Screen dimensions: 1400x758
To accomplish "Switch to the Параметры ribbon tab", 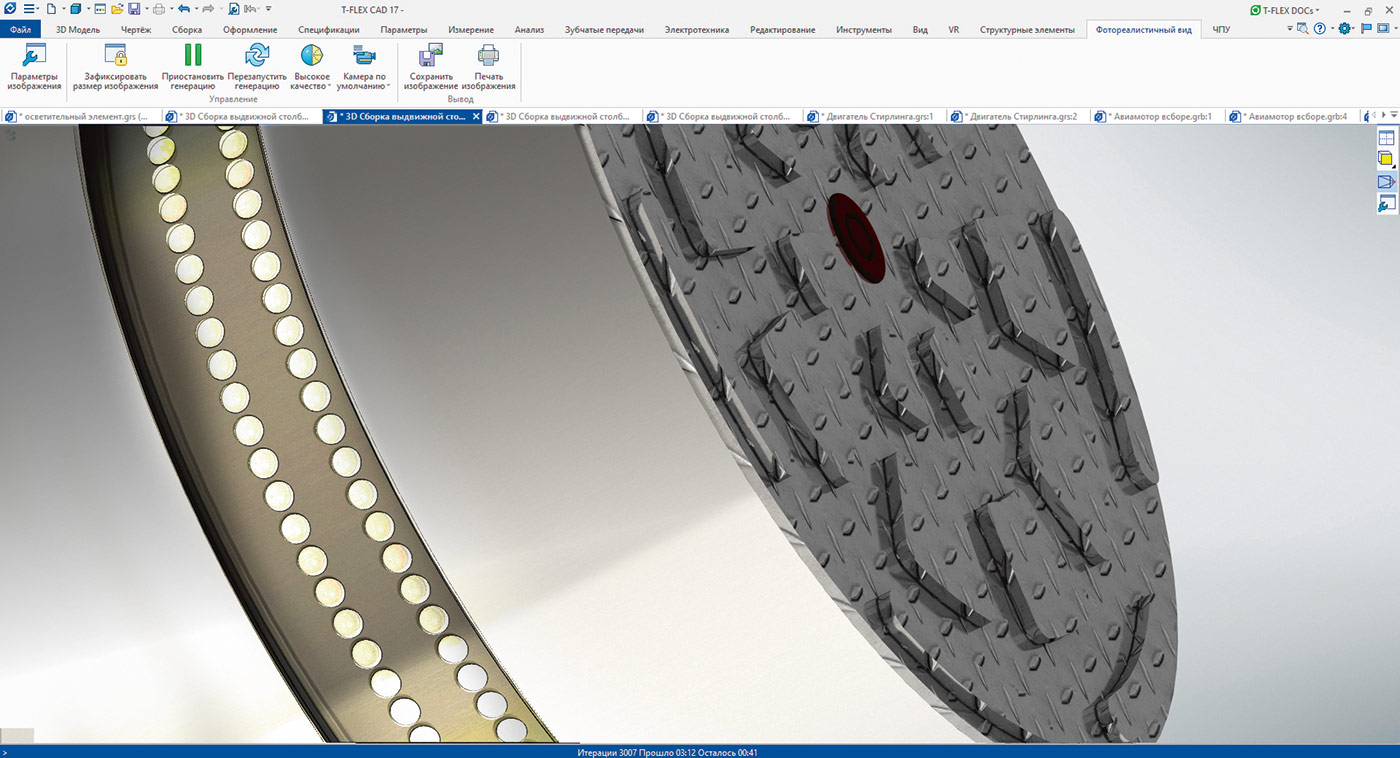I will pos(403,30).
